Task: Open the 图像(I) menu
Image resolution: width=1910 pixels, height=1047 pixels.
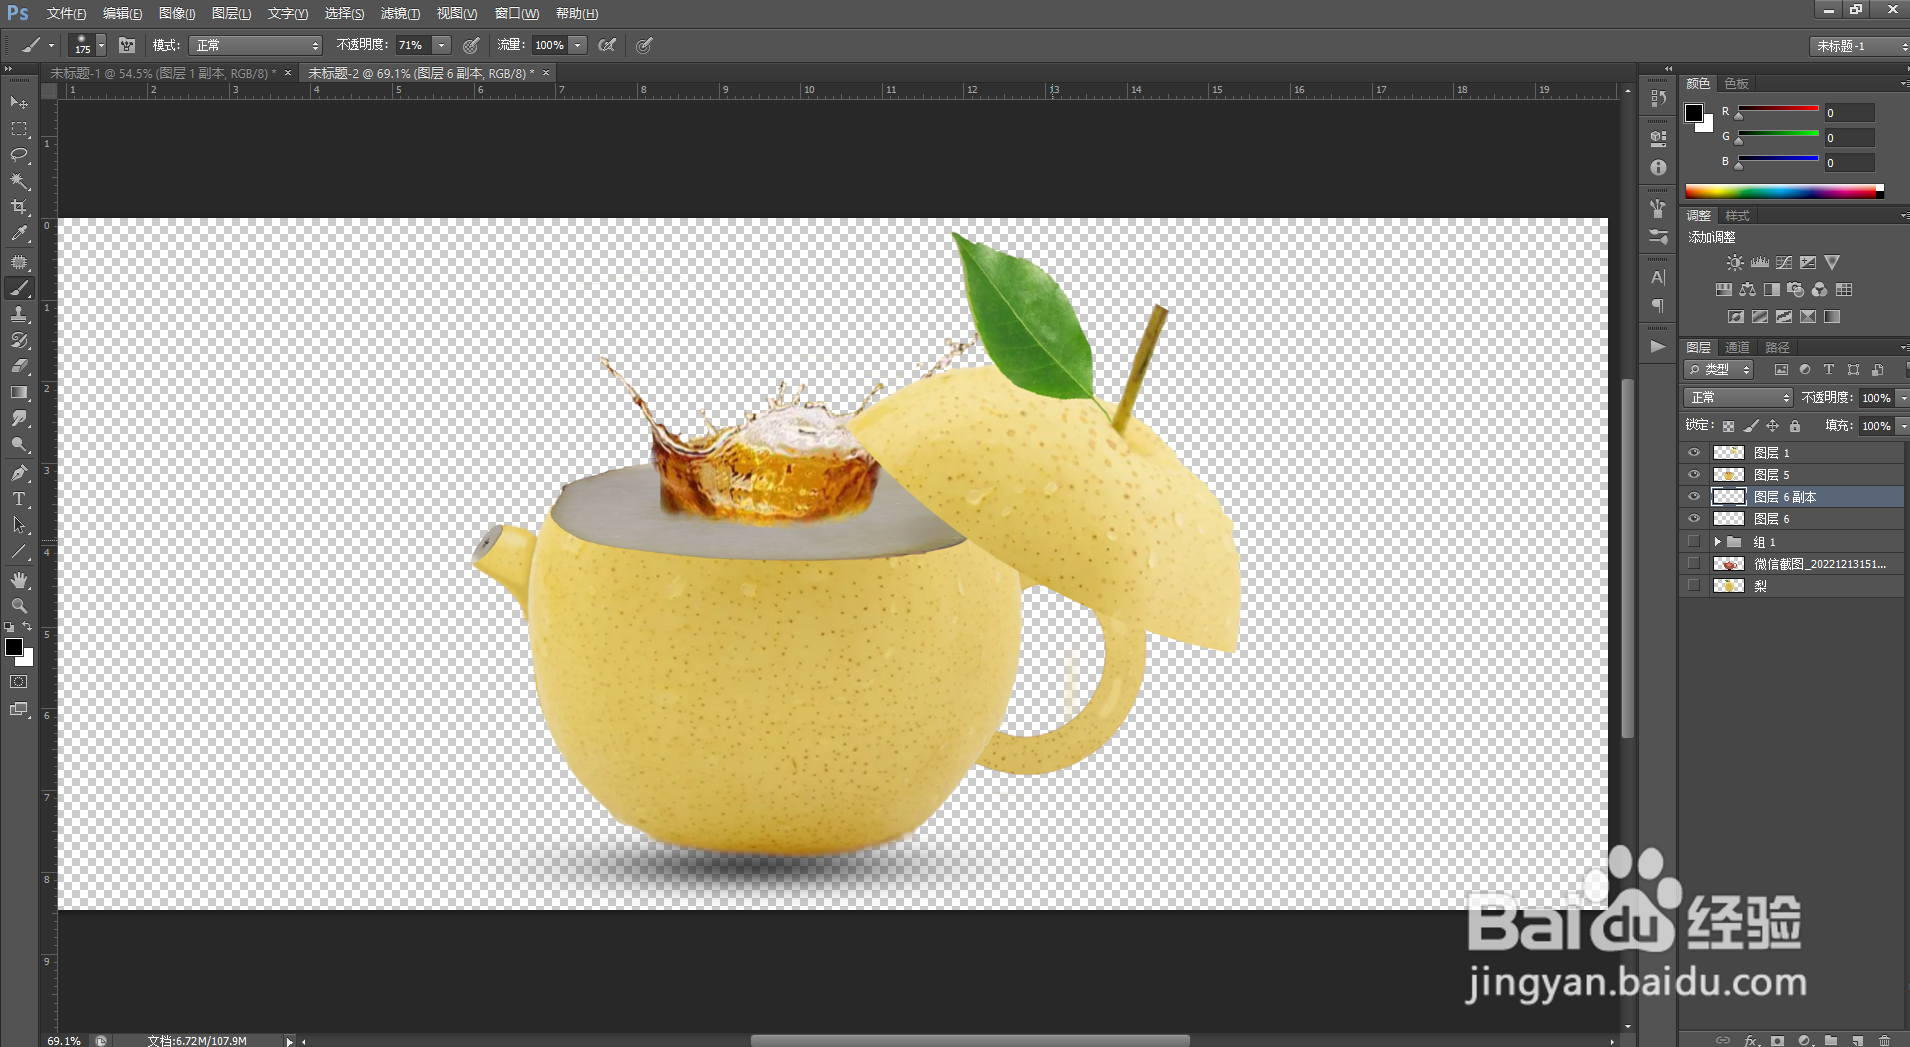Action: coord(177,14)
